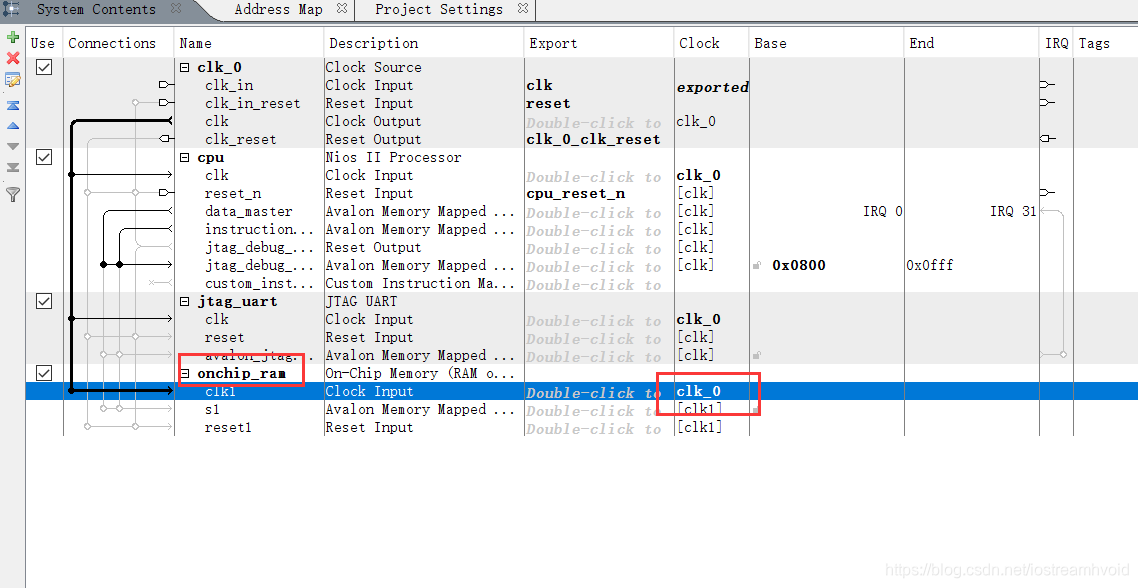
Task: Click the 0x0fff end address value
Action: [x=930, y=266]
